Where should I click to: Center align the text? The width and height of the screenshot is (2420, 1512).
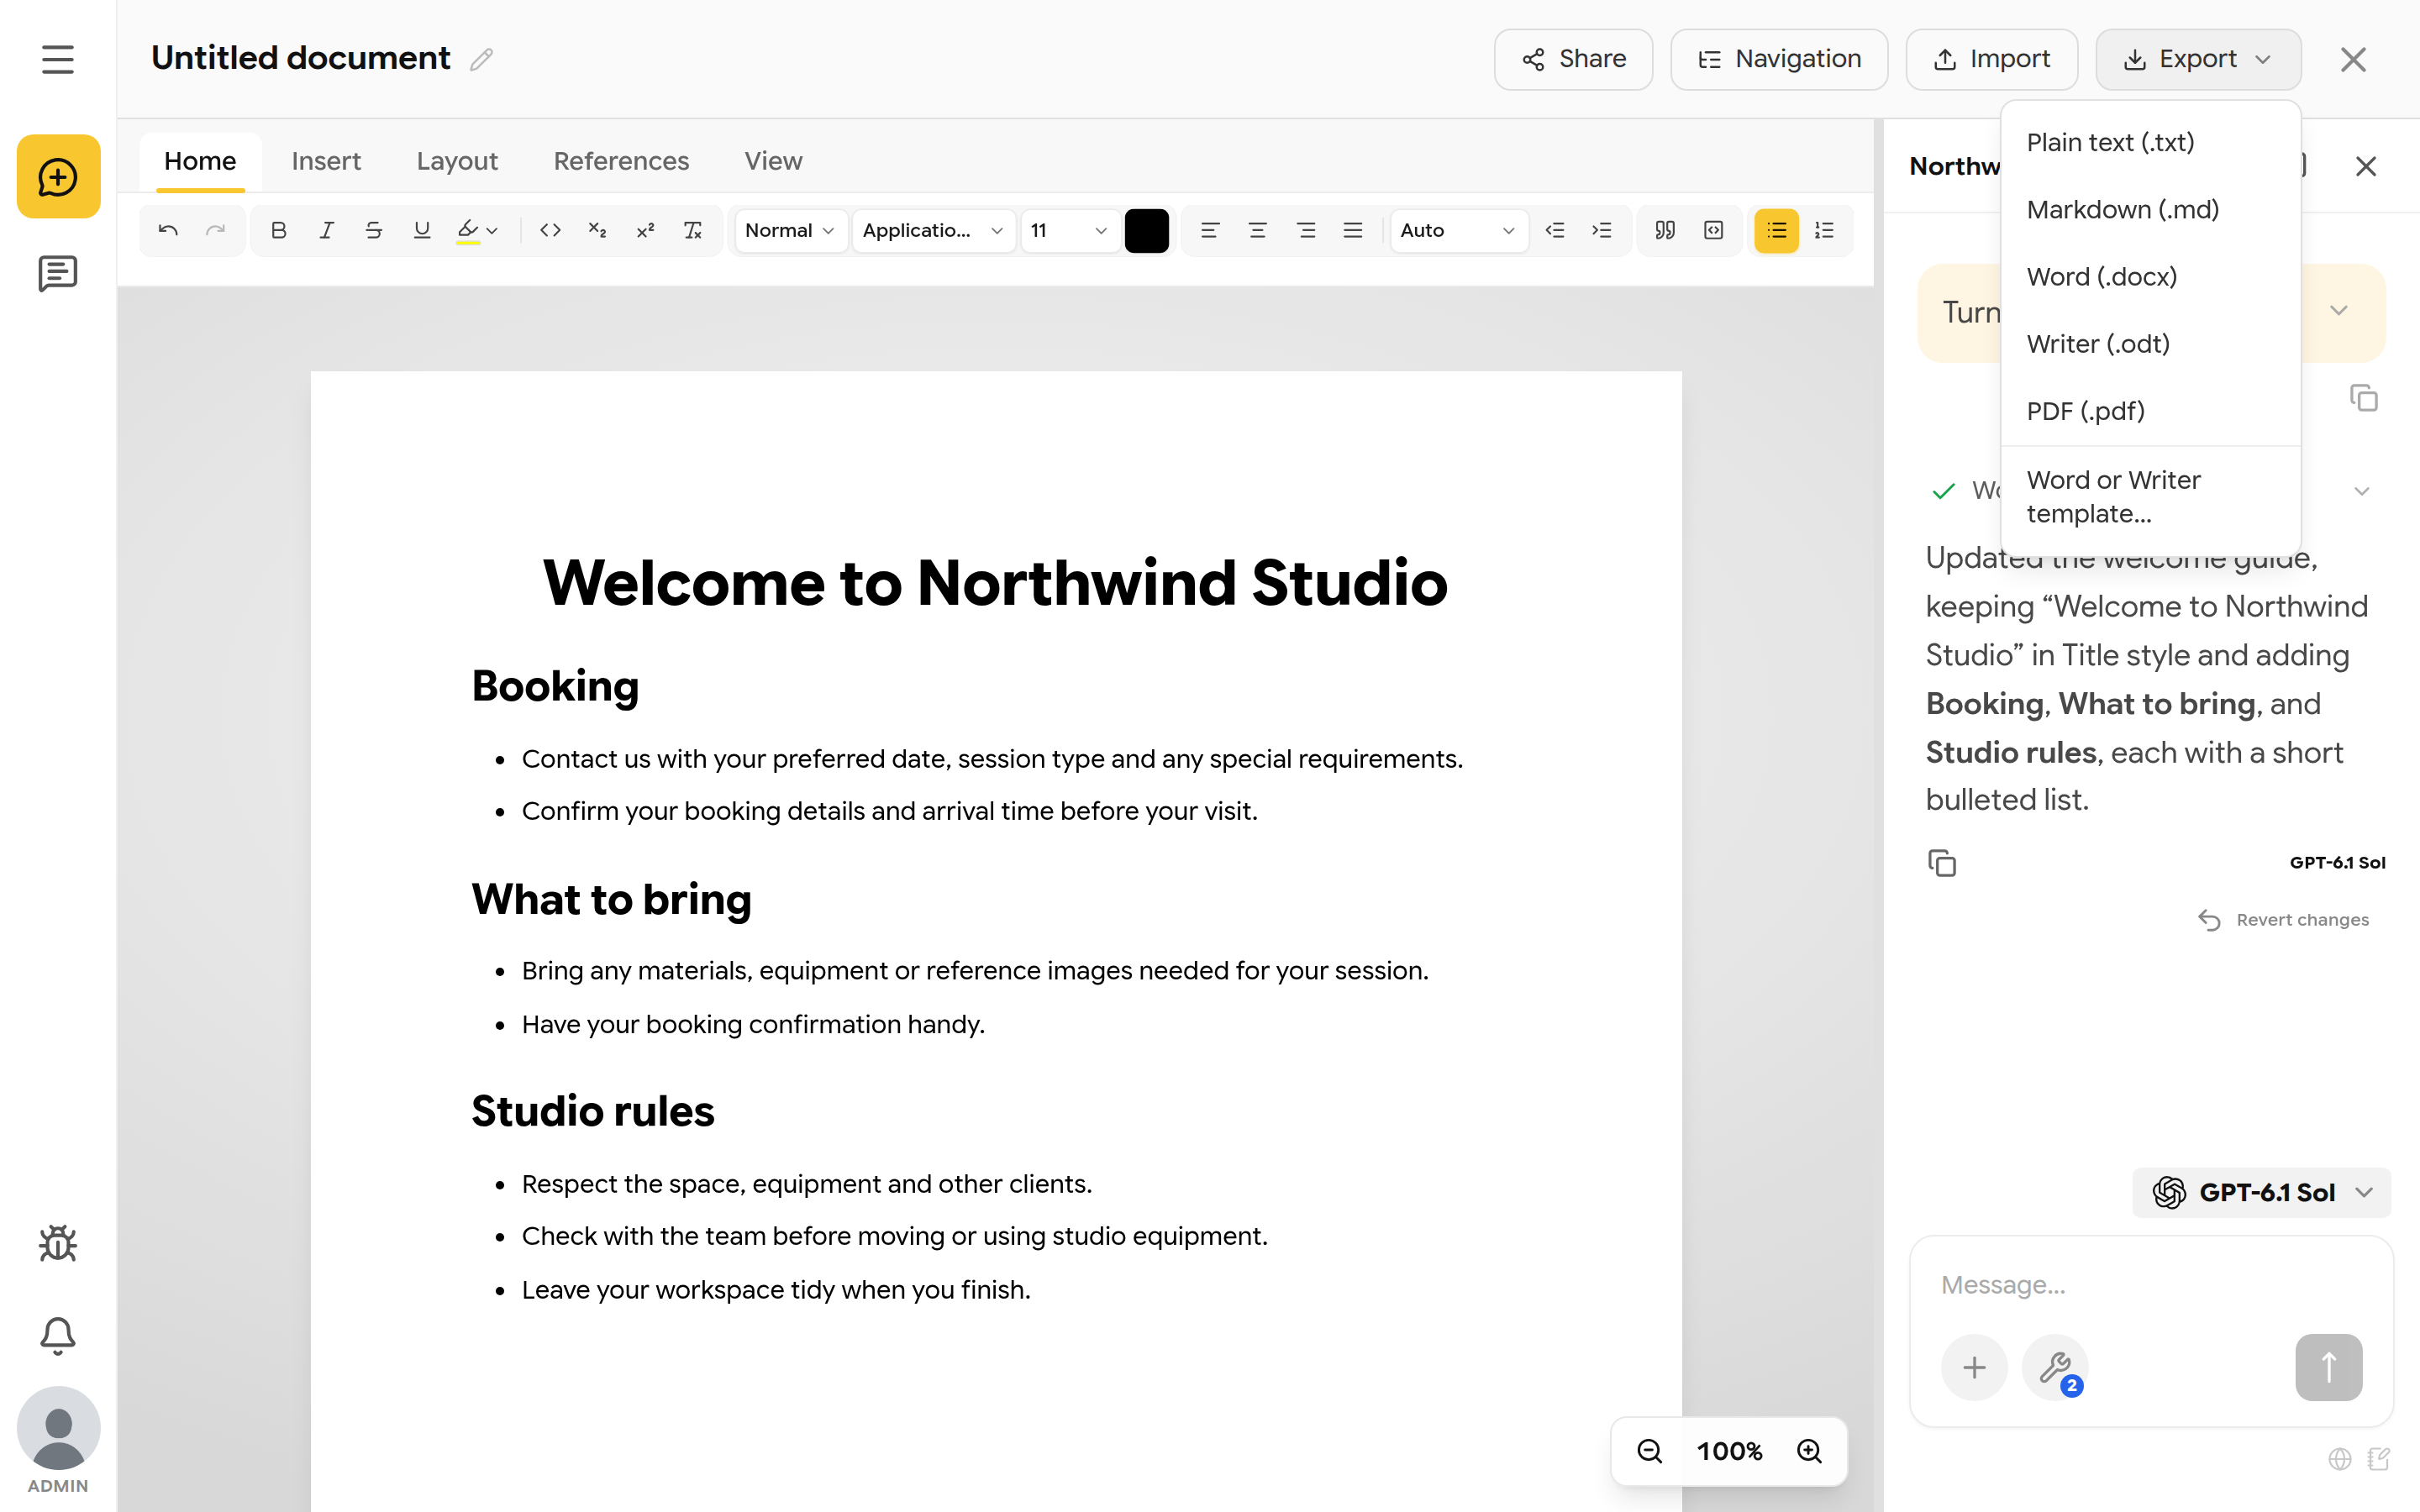coord(1258,230)
